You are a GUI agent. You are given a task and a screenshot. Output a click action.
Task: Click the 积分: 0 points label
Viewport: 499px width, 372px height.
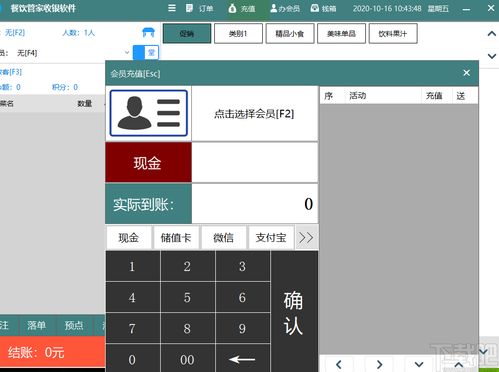coord(65,87)
